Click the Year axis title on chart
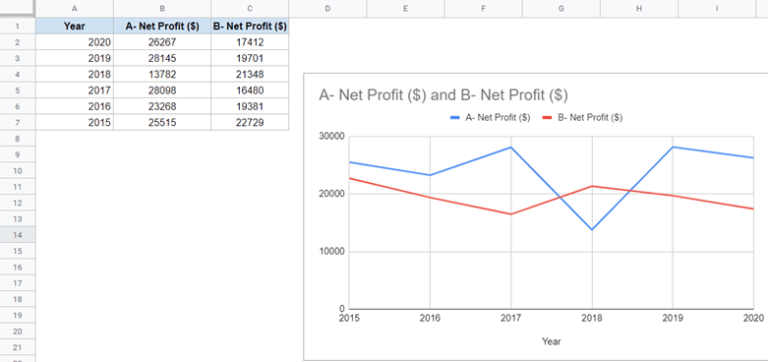Screen dimensions: 768x362 click(551, 341)
